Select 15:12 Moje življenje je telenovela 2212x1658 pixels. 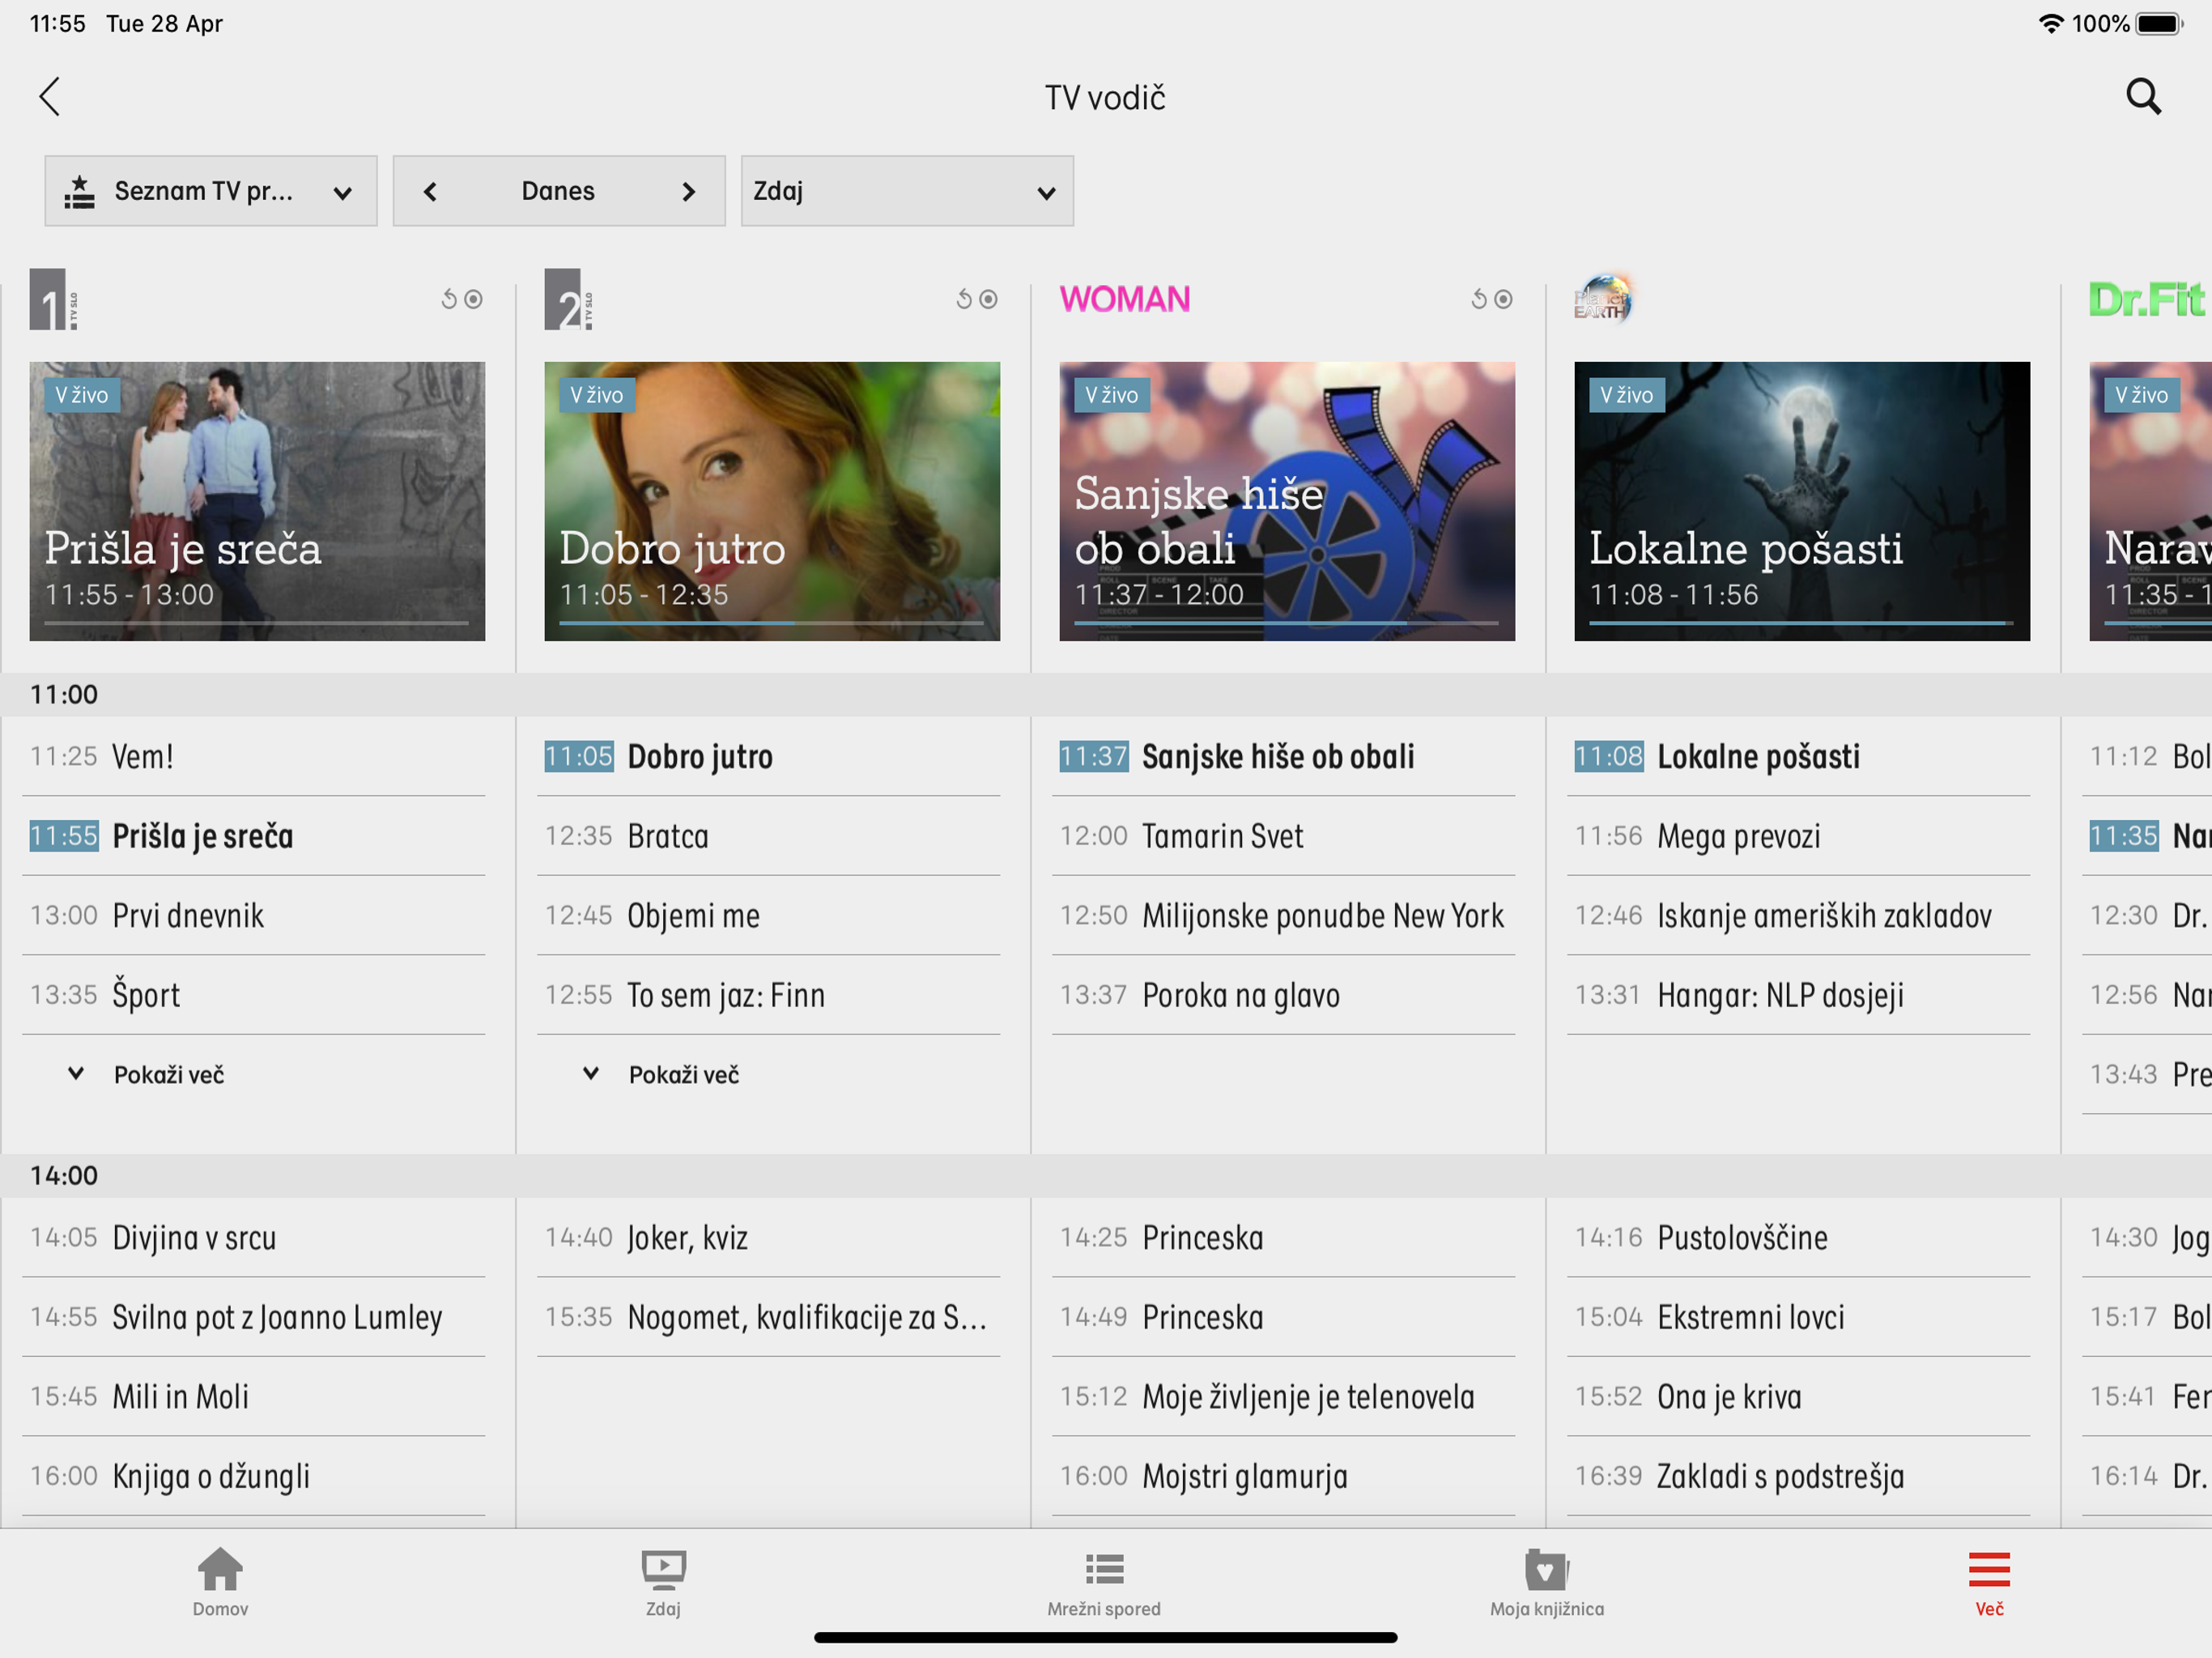(1284, 1397)
